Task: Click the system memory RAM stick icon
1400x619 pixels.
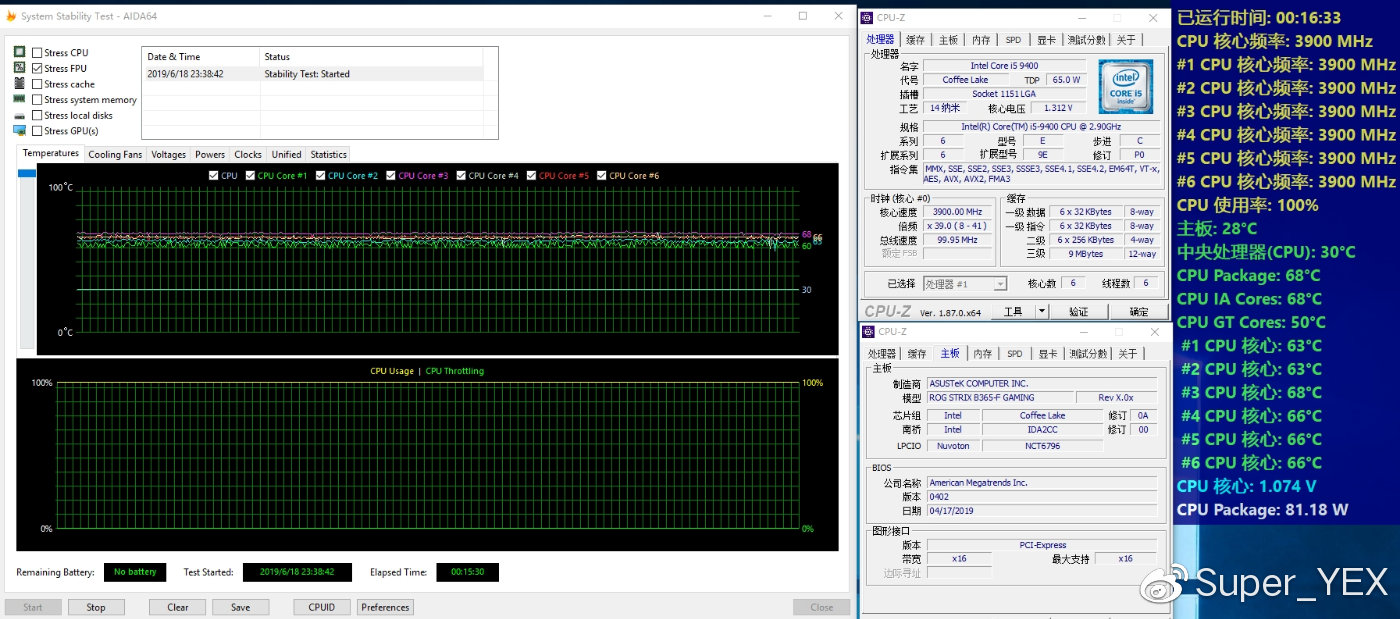Action: pos(19,99)
